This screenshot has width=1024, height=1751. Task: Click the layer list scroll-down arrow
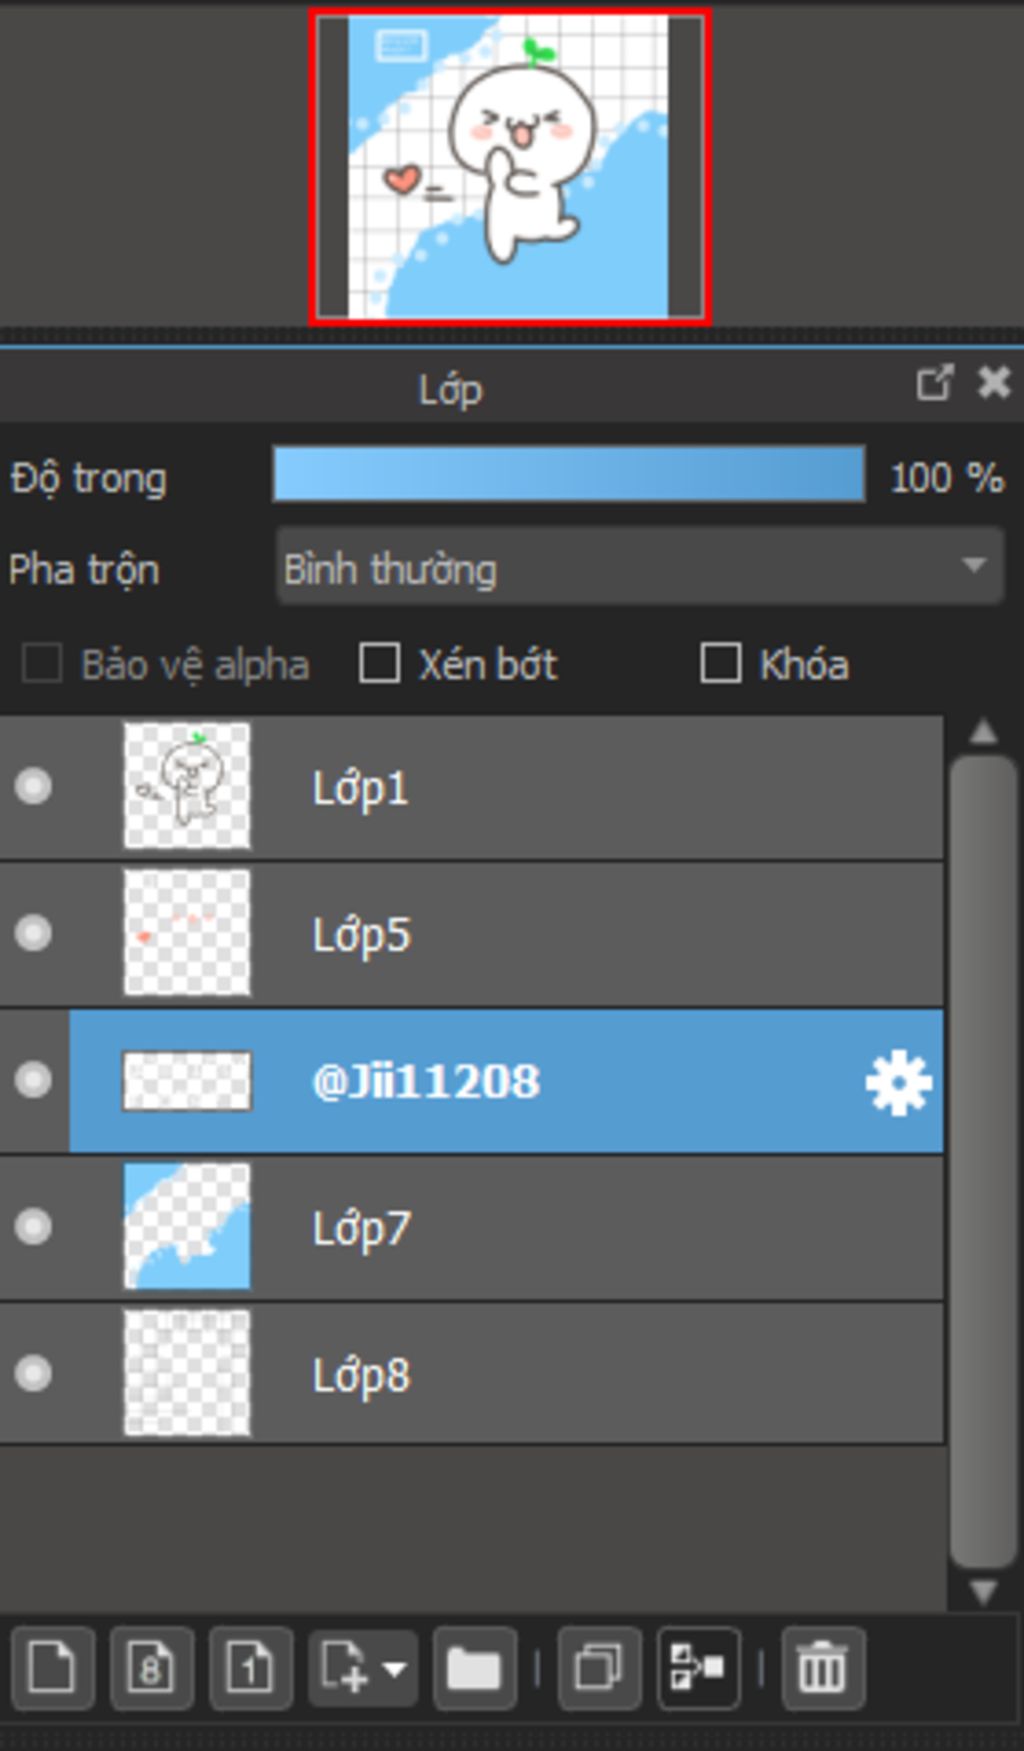983,1591
